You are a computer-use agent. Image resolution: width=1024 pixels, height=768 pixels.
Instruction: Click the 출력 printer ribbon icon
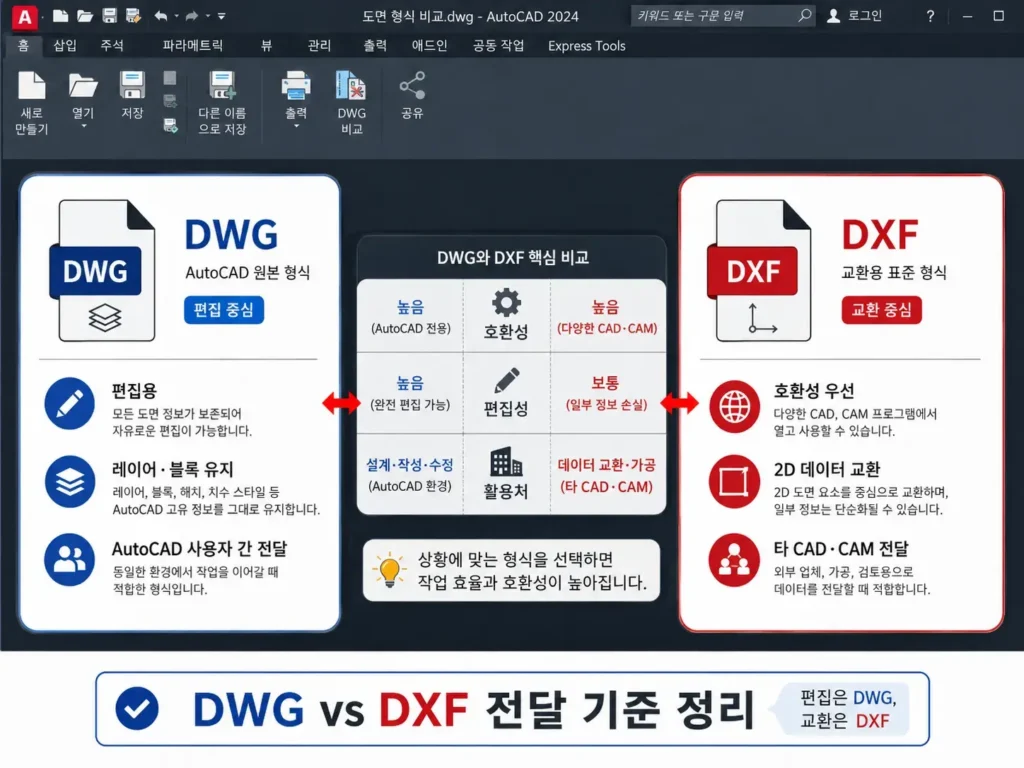[x=296, y=86]
